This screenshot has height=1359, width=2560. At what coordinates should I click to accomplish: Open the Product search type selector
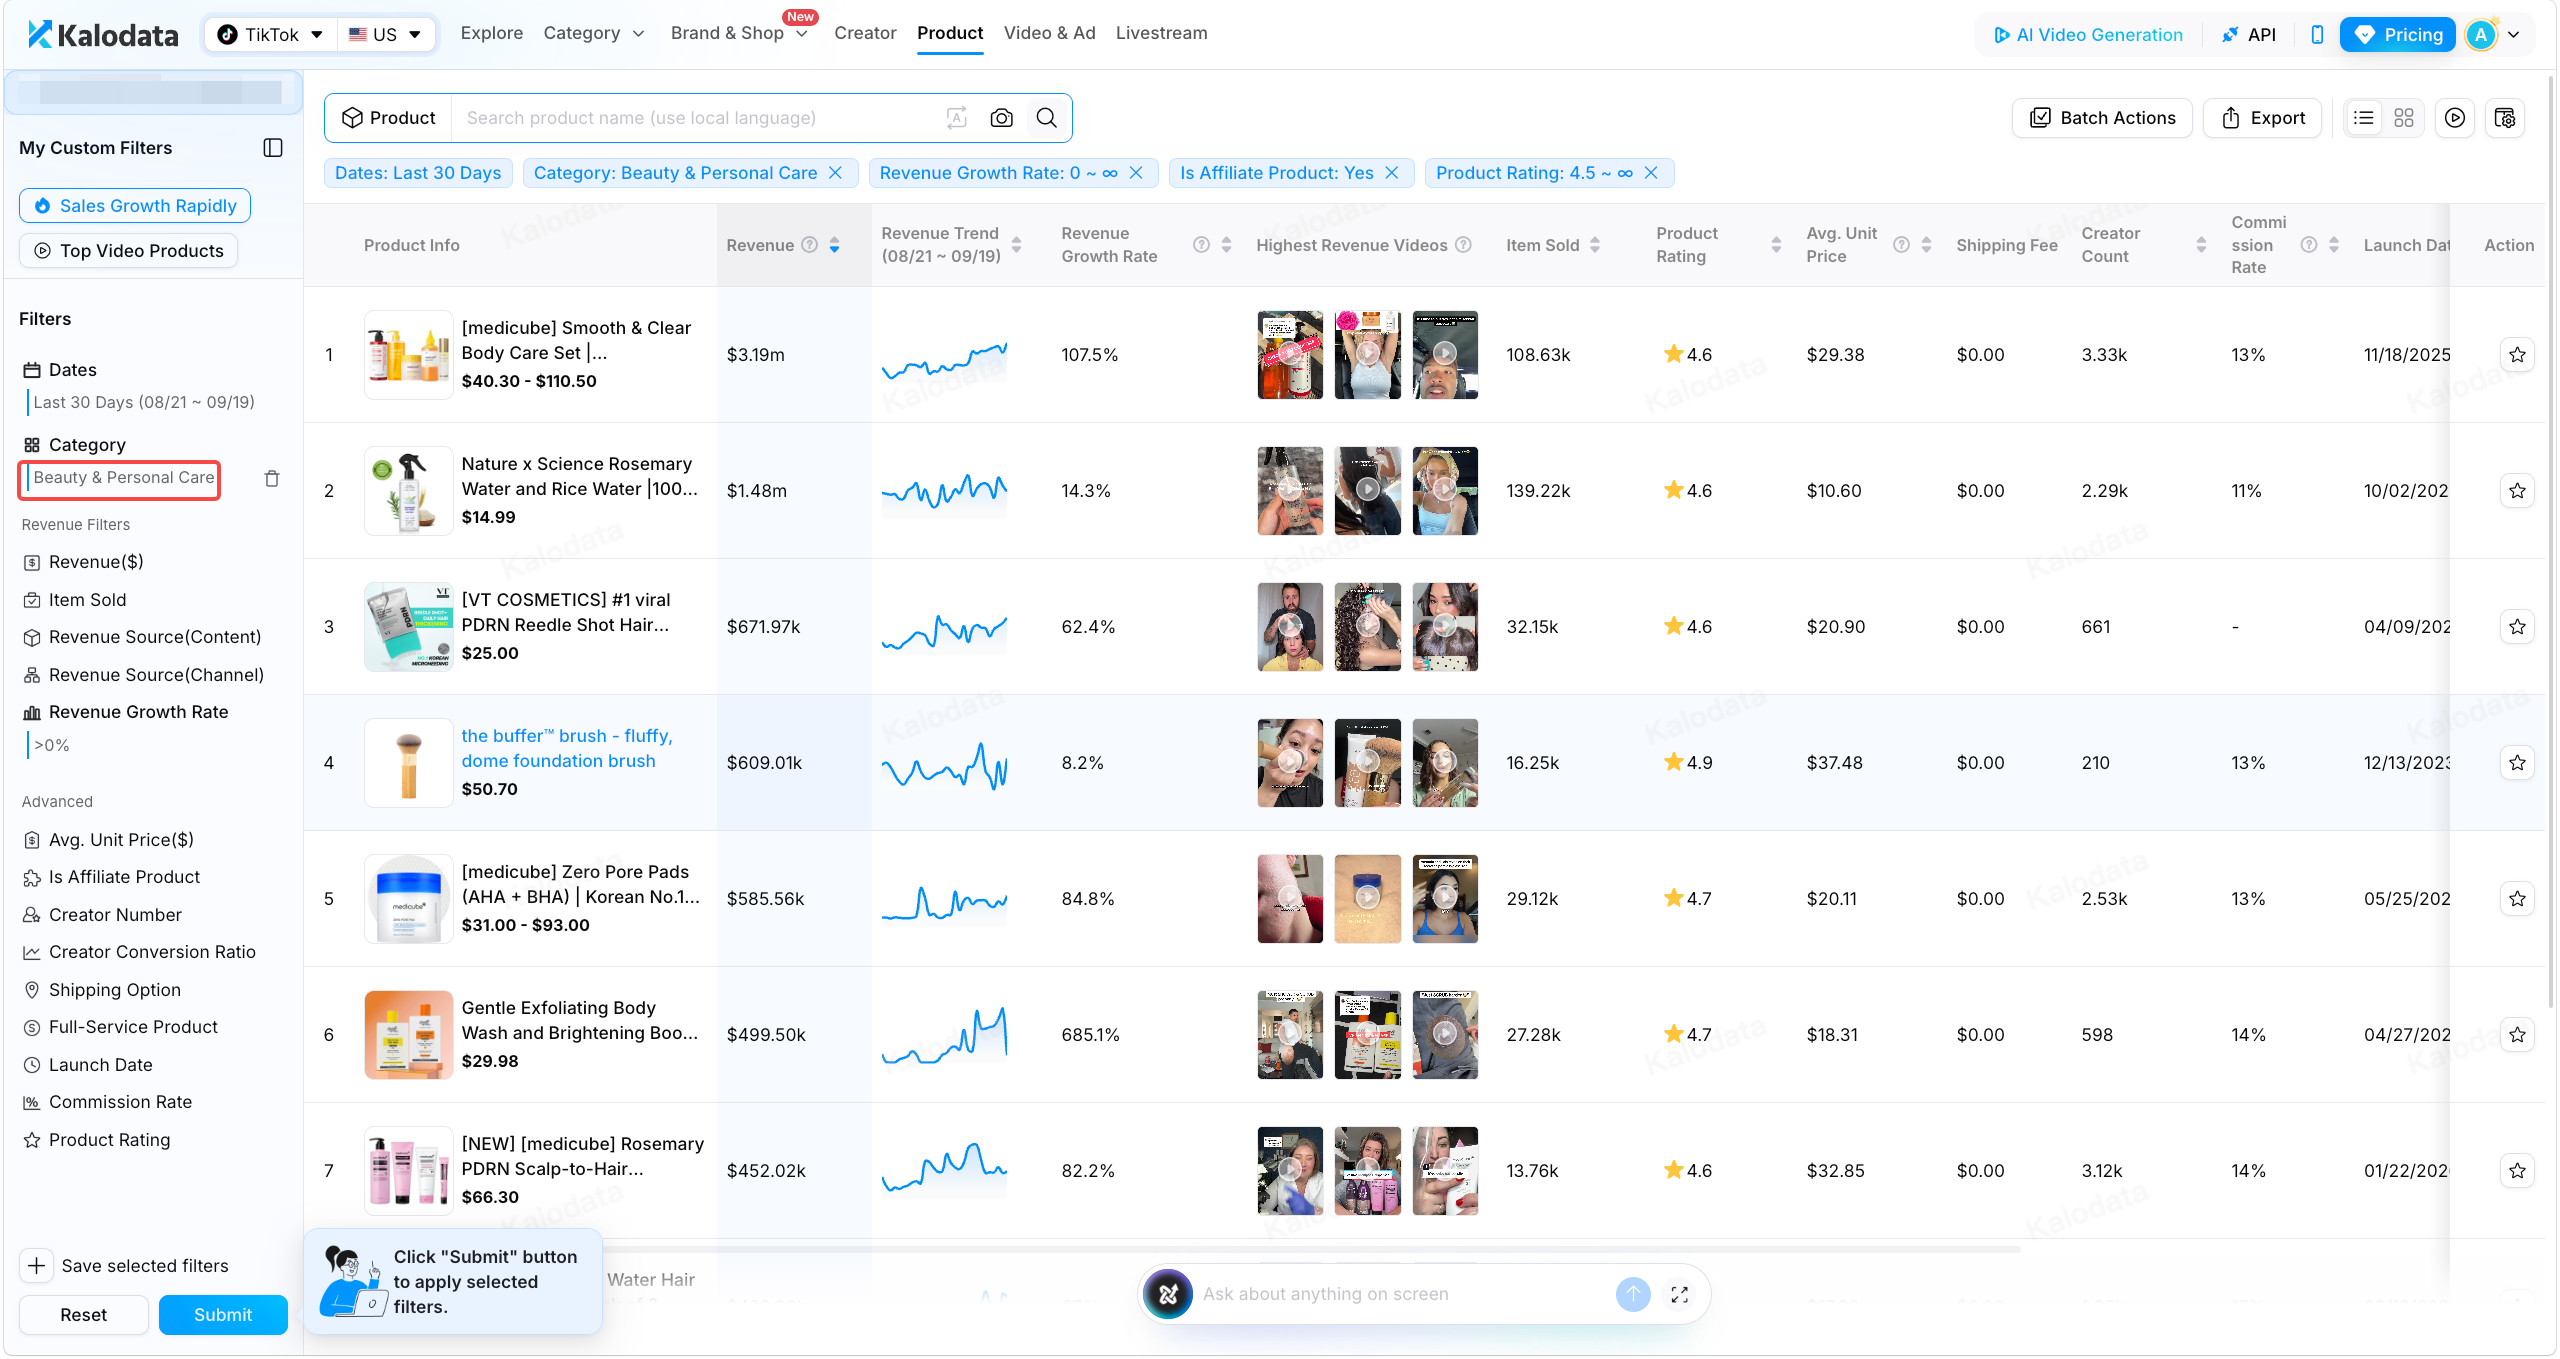[389, 118]
